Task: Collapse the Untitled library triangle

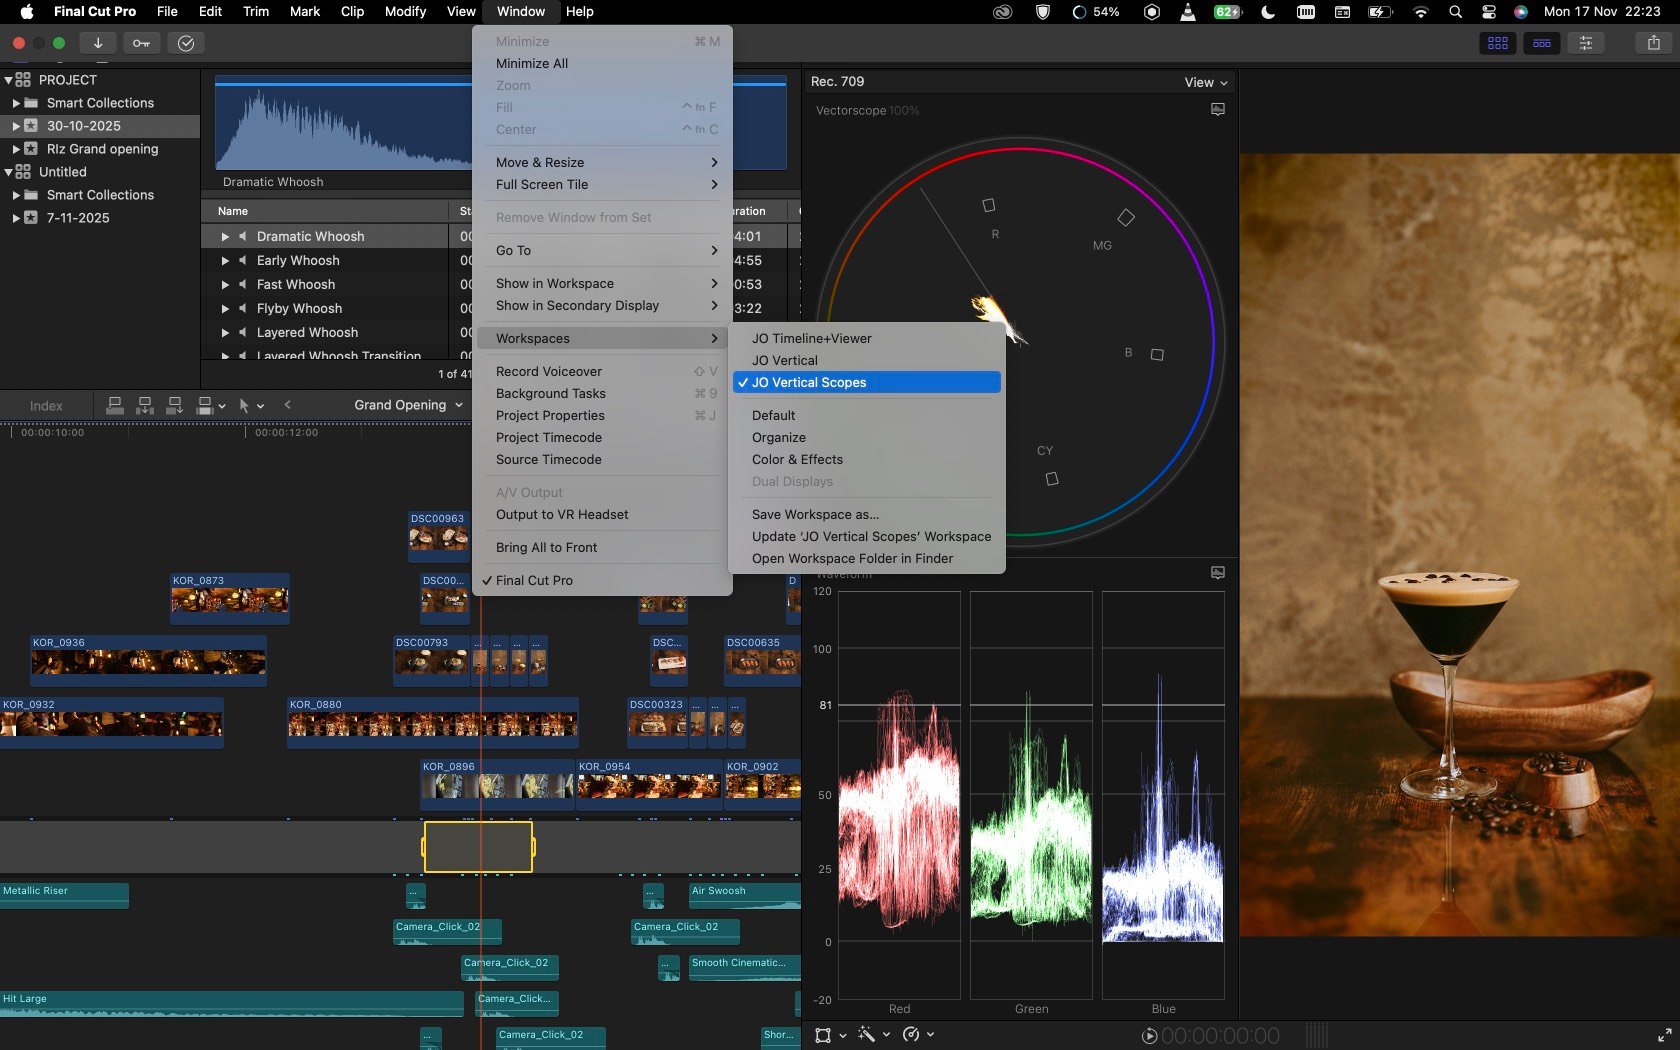Action: coord(9,172)
